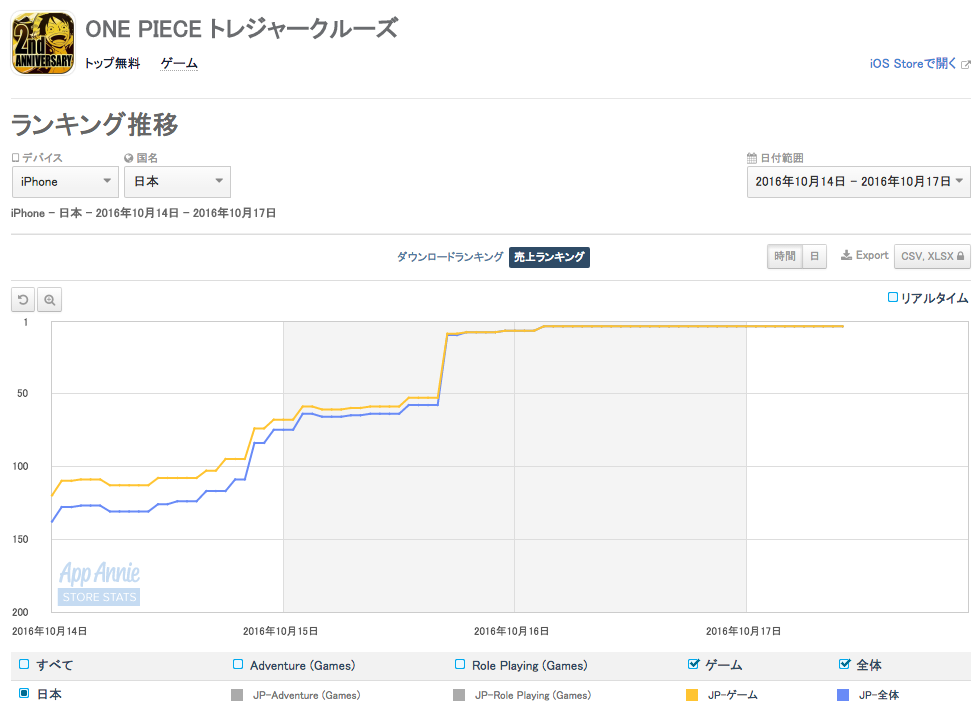Click the yellow JP-ゲーム legend swatch
The height and width of the screenshot is (712, 975).
point(692,695)
